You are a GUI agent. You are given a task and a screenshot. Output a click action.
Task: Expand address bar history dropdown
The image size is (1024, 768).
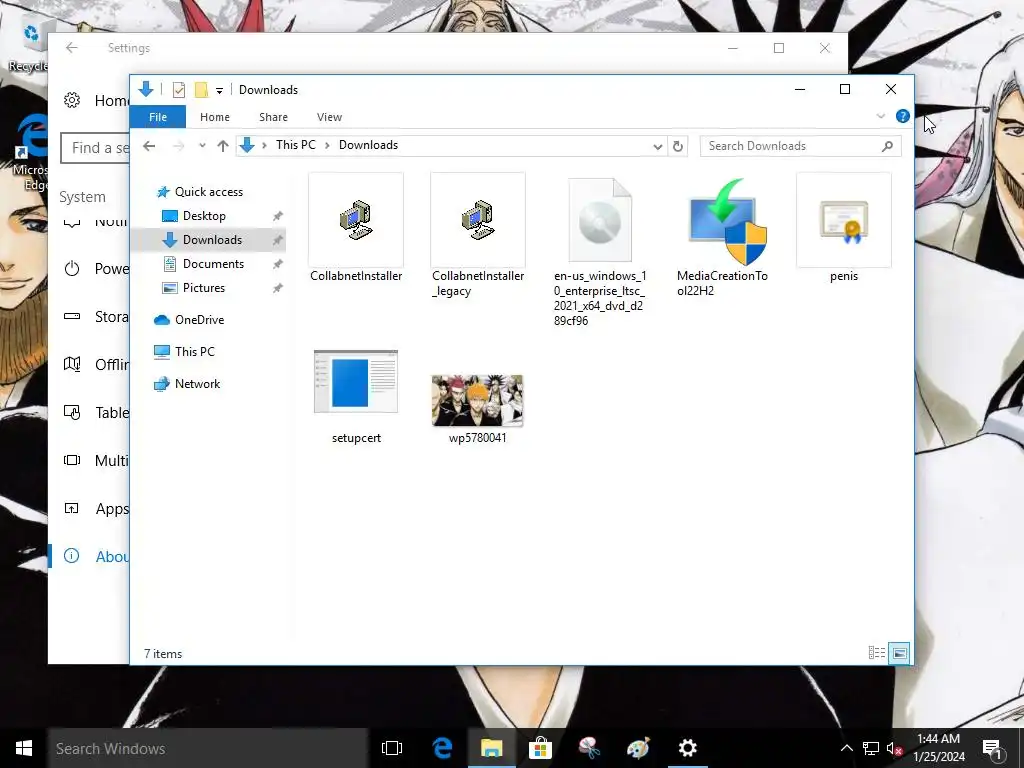pyautogui.click(x=658, y=146)
